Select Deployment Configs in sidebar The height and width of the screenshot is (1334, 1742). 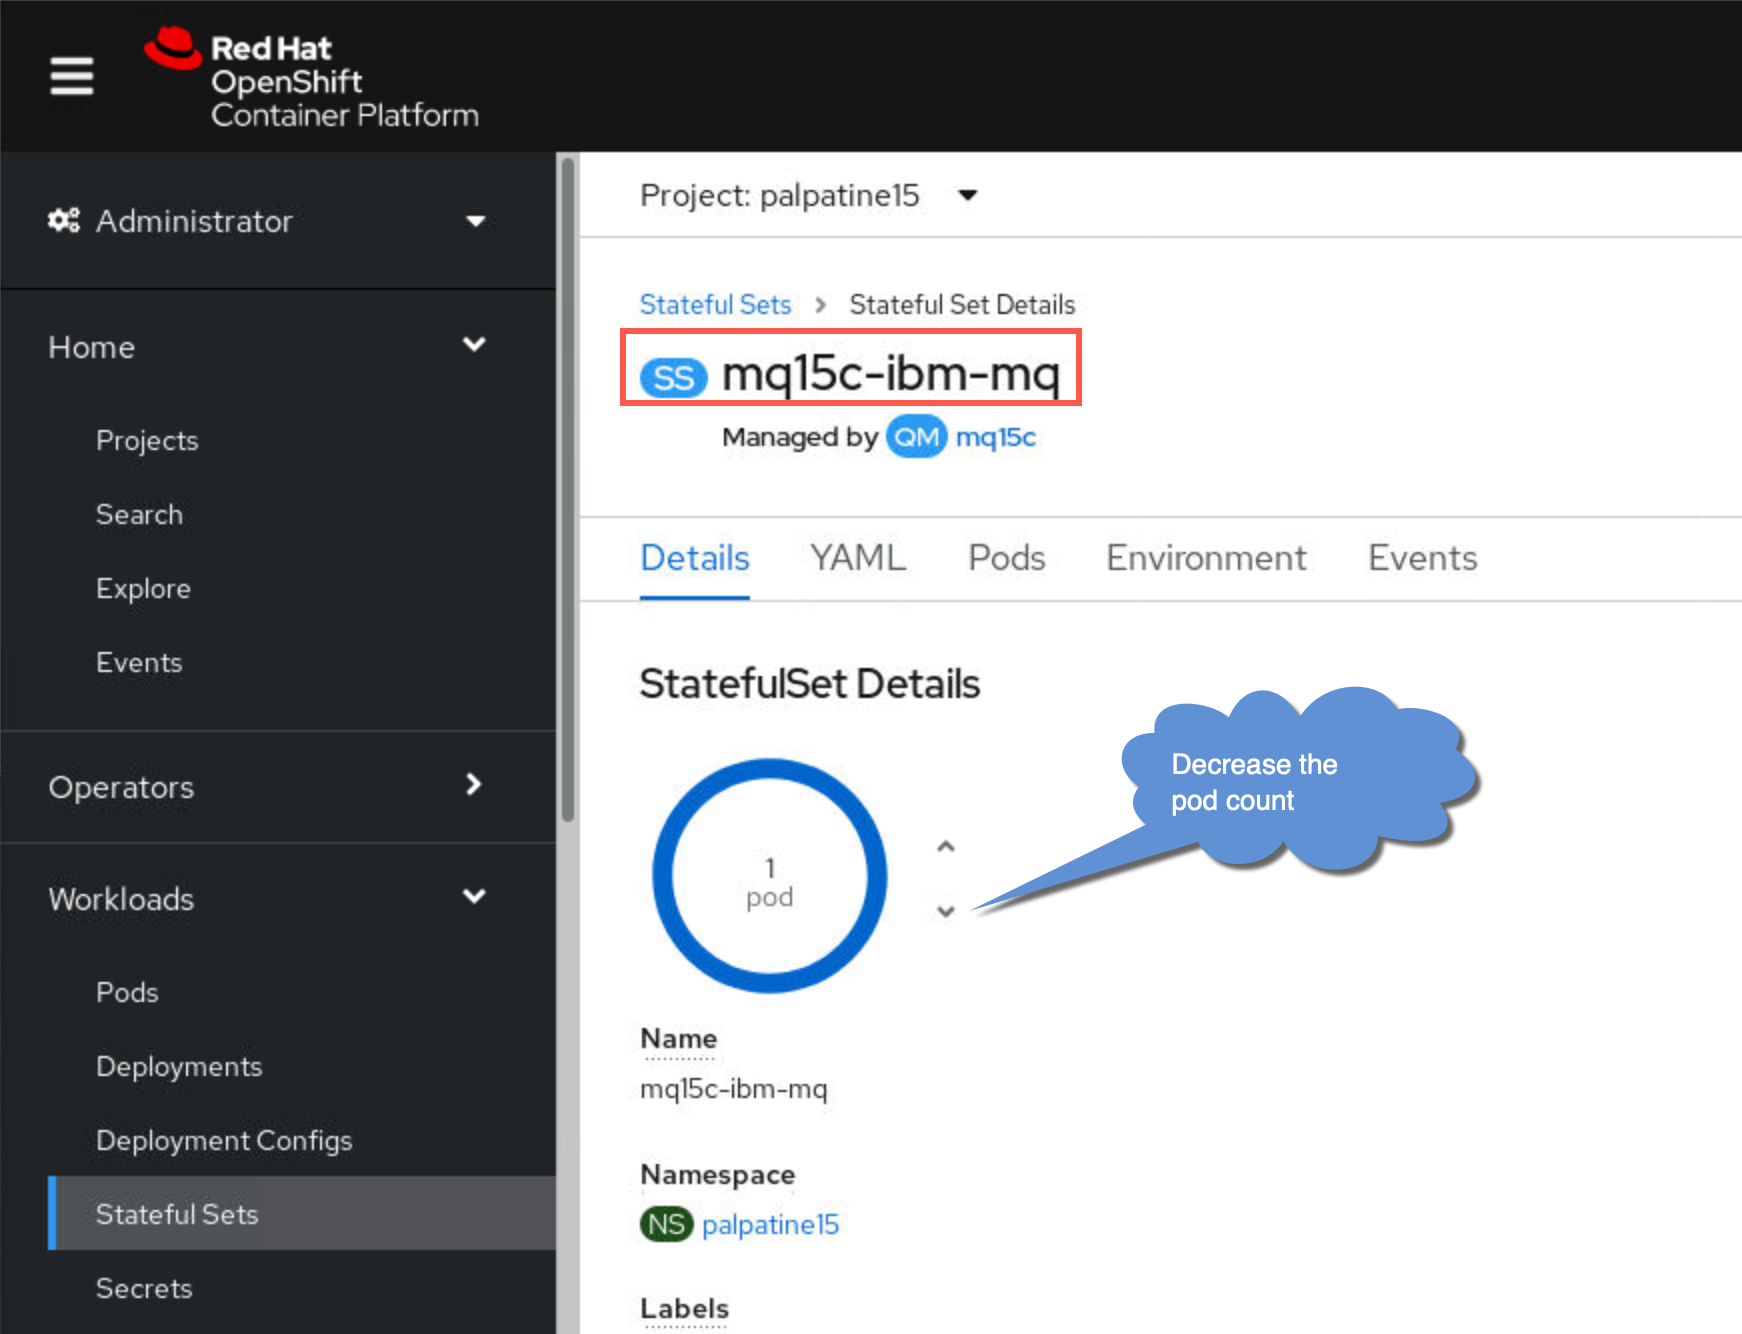pyautogui.click(x=224, y=1140)
